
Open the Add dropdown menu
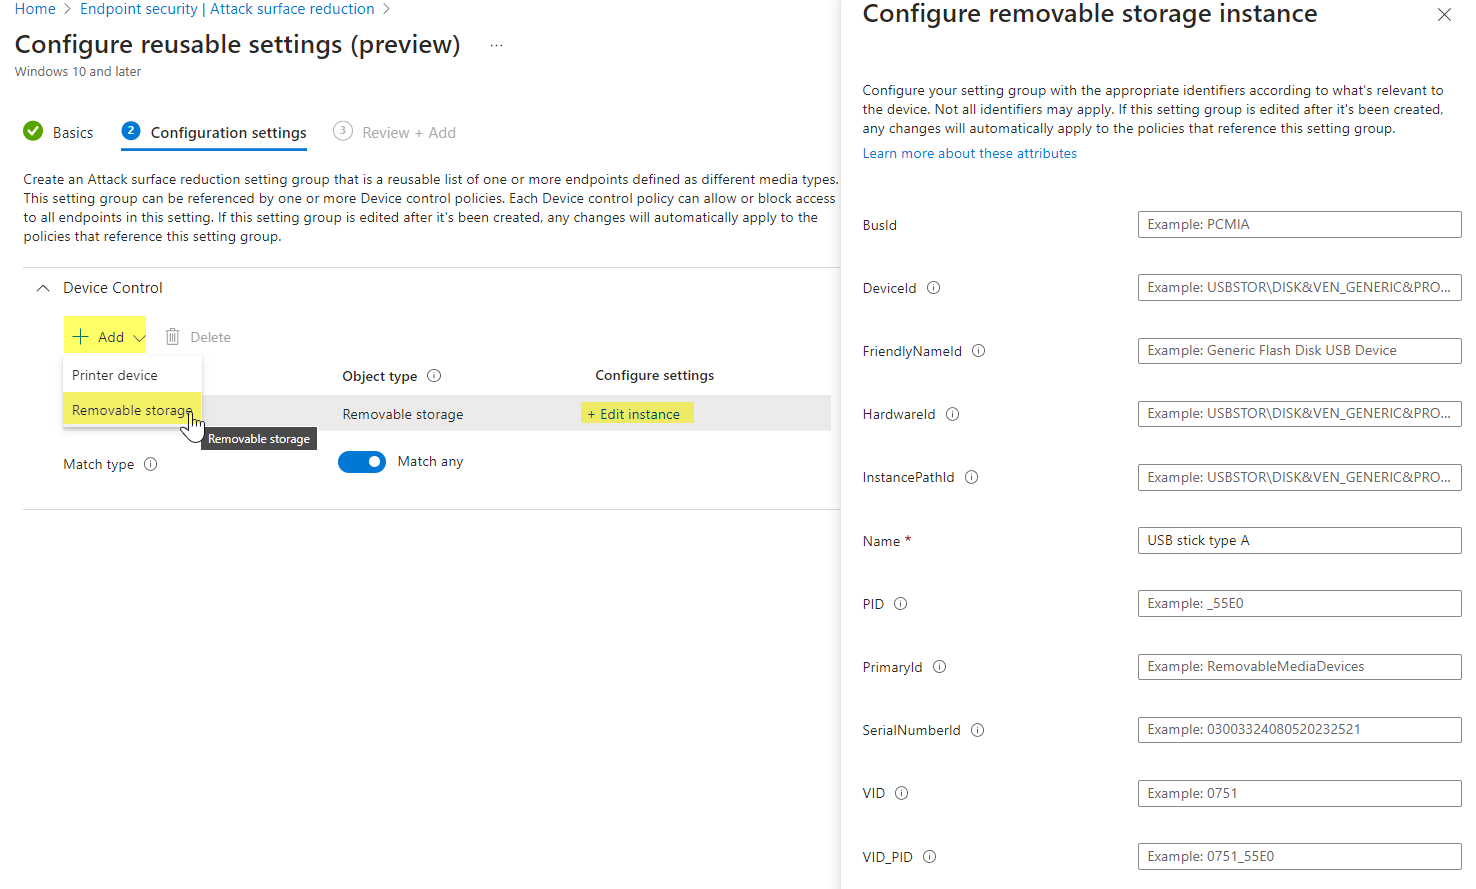click(x=105, y=336)
